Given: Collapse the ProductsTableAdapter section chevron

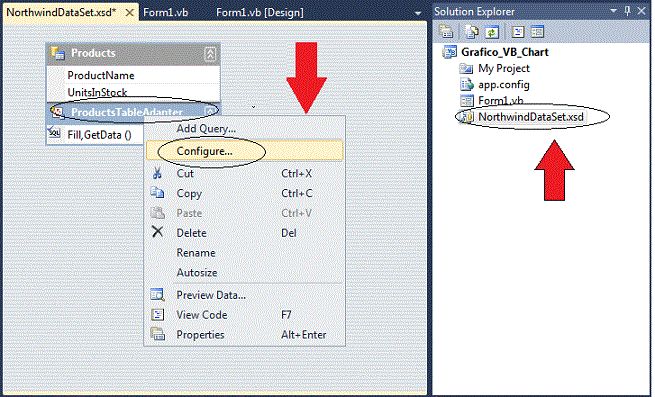Looking at the screenshot, I should [x=211, y=111].
